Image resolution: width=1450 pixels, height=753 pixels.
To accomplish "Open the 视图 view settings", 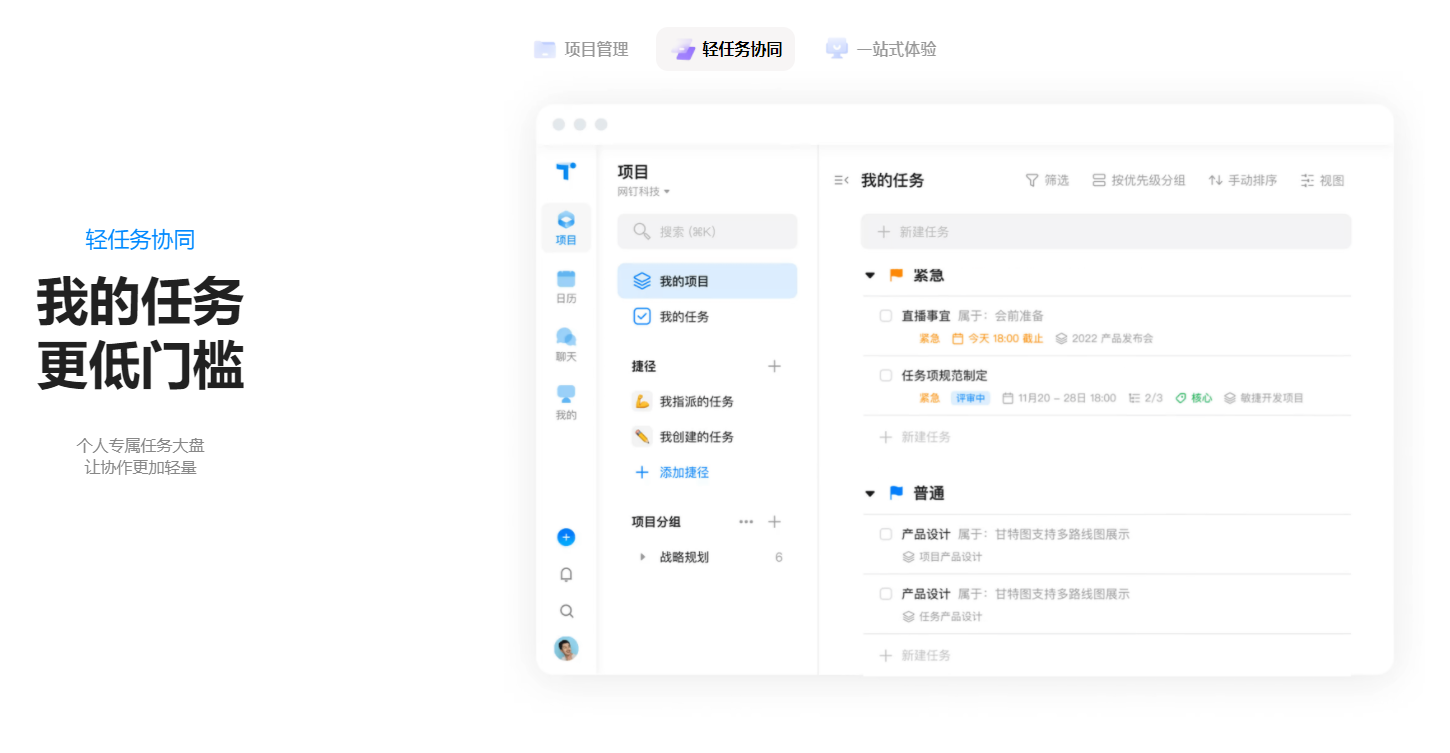I will (x=1322, y=180).
